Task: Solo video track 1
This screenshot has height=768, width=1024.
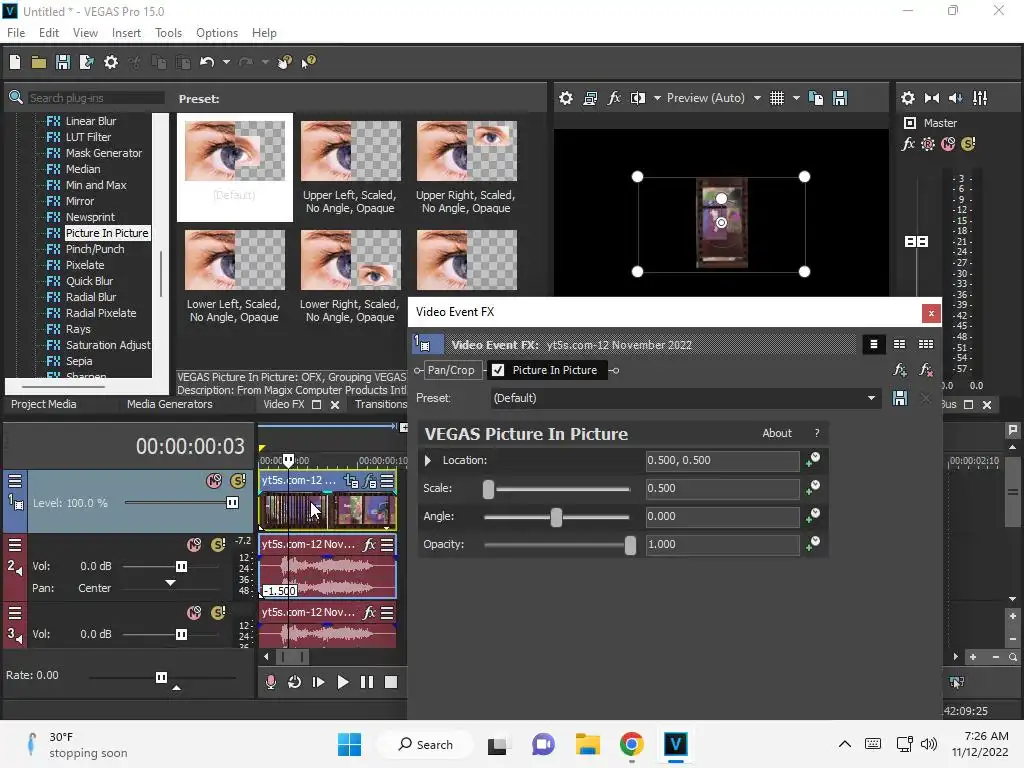Action: 238,481
